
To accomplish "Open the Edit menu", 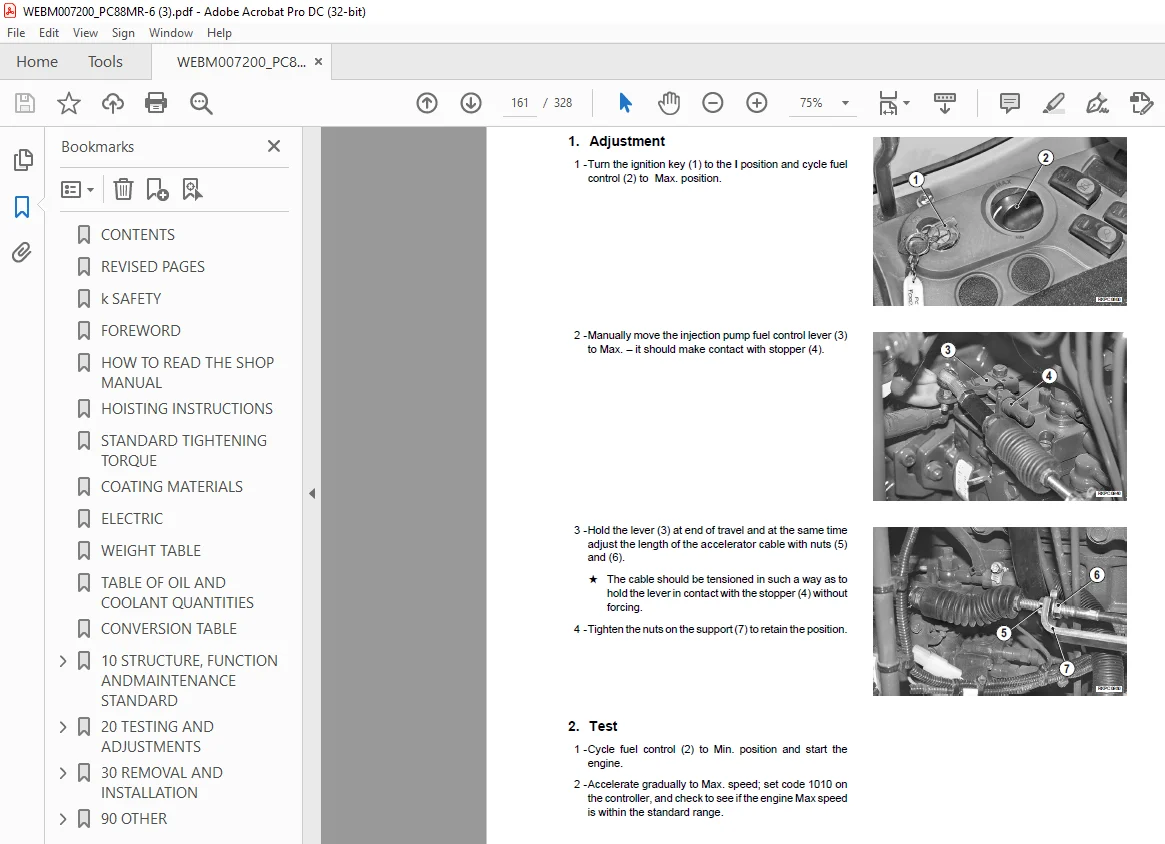I will [x=49, y=33].
